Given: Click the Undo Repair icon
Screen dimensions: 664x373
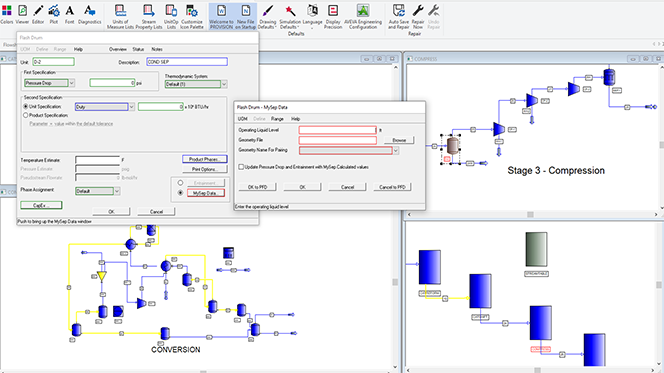Looking at the screenshot, I should pyautogui.click(x=434, y=17).
